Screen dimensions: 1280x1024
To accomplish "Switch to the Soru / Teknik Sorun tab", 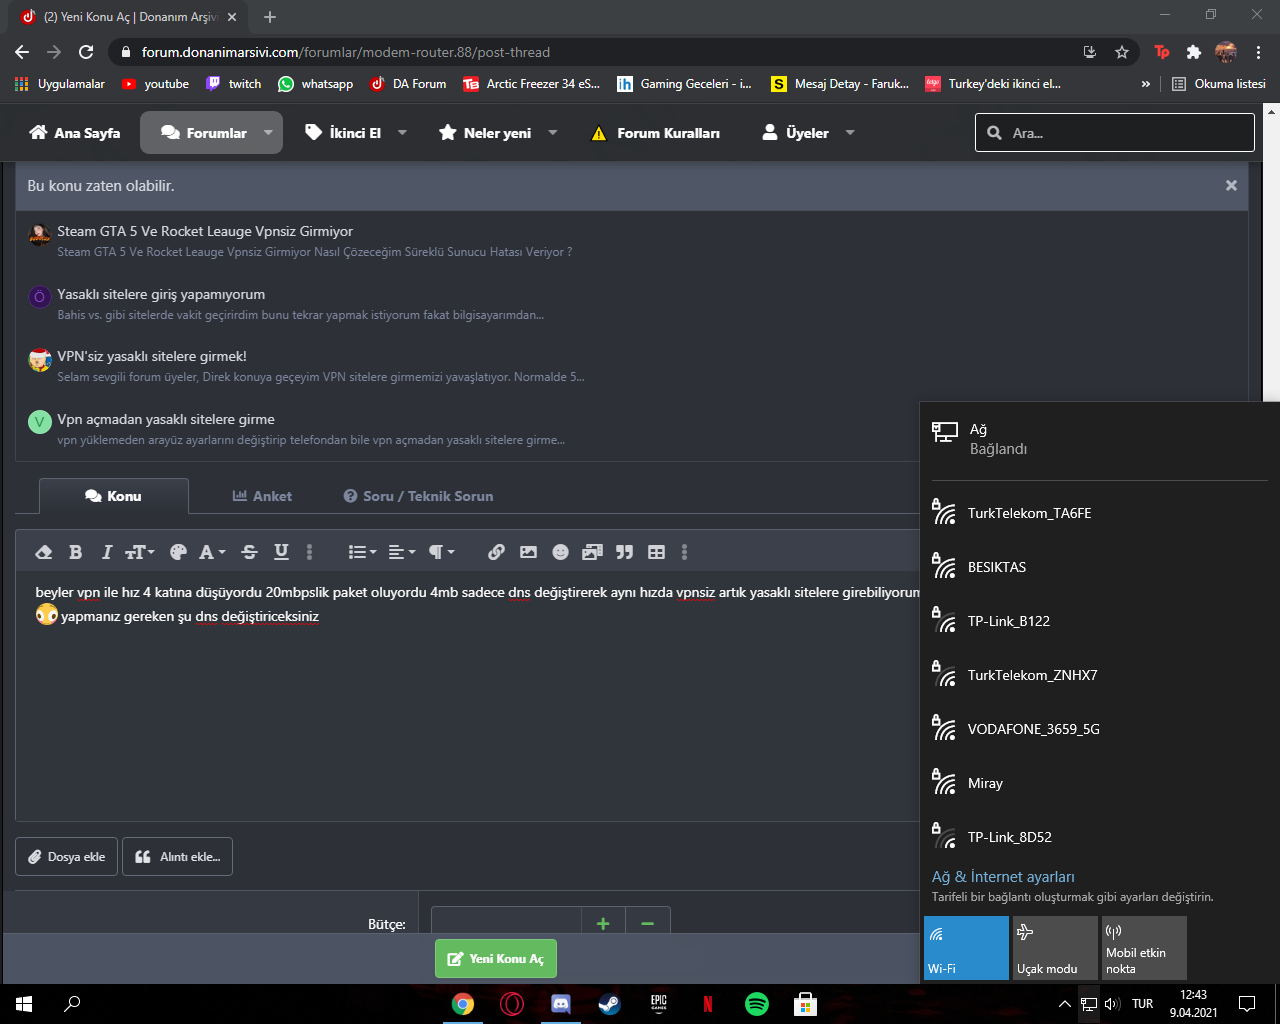I will coord(418,496).
